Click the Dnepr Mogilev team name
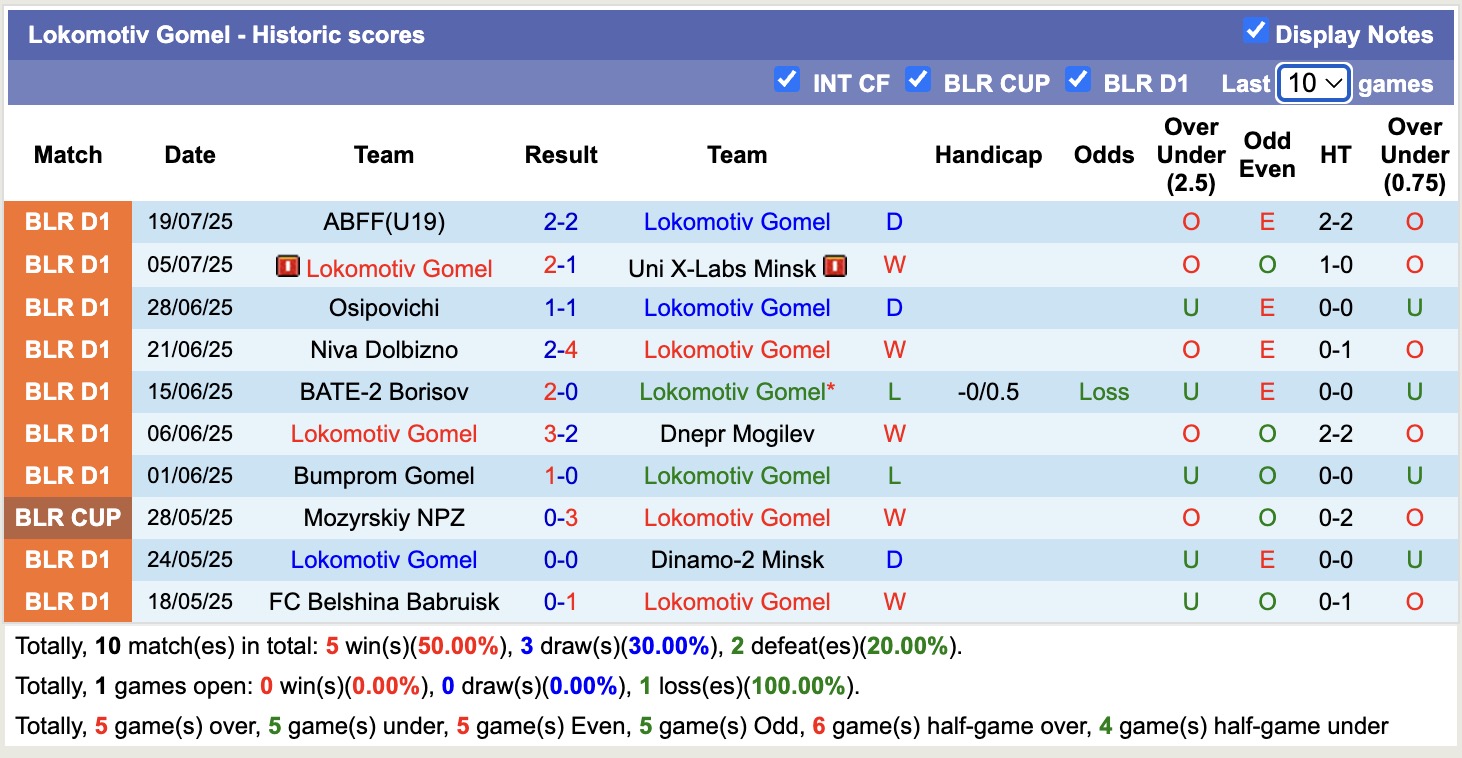Viewport: 1462px width, 758px height. pyautogui.click(x=737, y=433)
